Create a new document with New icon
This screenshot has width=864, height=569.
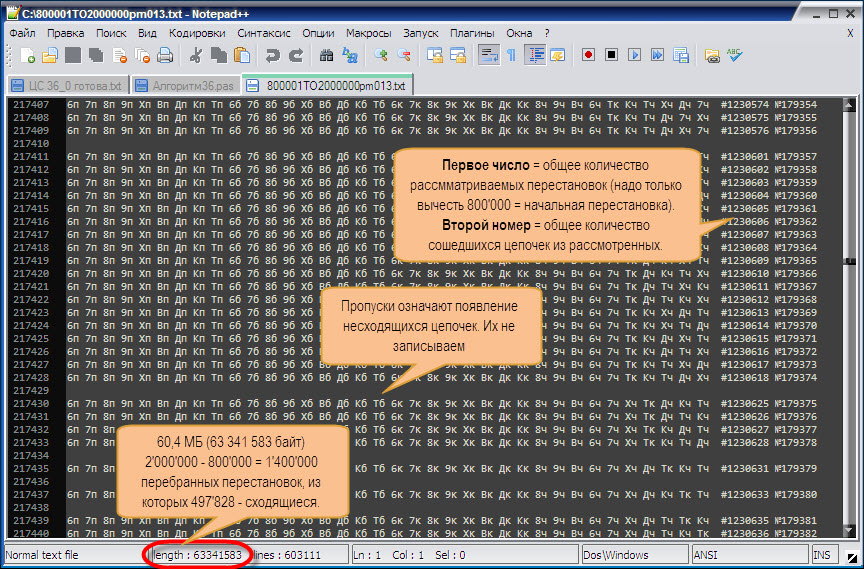27,56
